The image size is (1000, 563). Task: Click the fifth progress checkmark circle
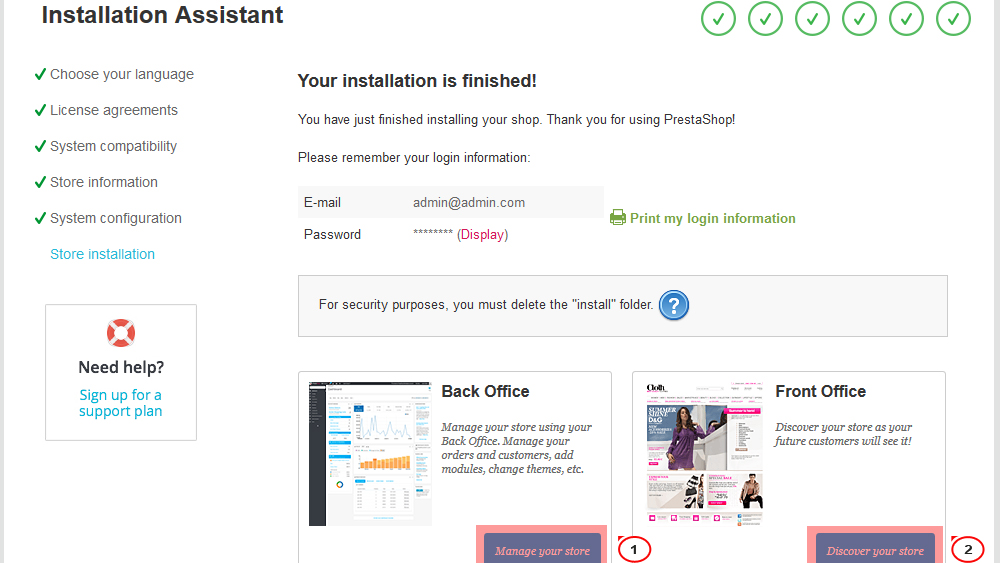point(906,19)
